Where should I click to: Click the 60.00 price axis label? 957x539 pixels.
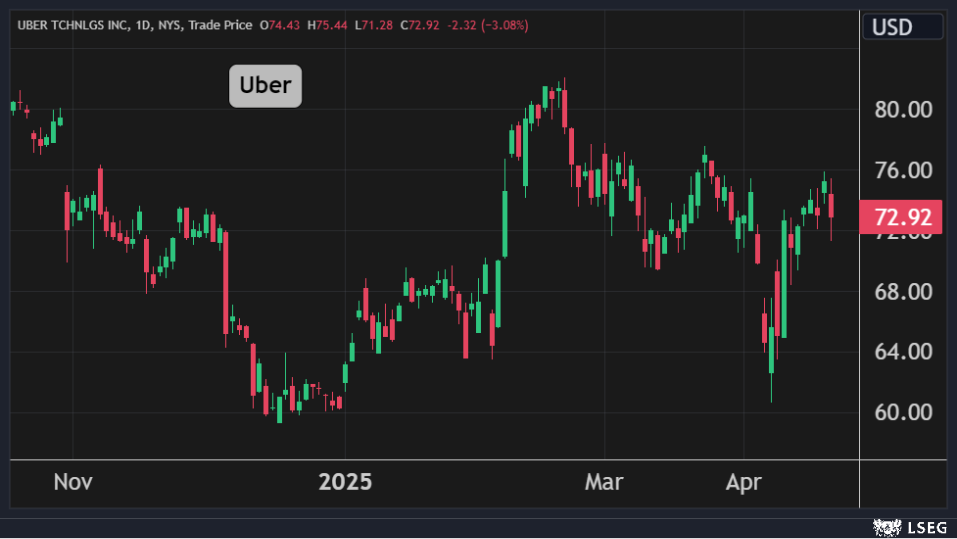click(903, 412)
